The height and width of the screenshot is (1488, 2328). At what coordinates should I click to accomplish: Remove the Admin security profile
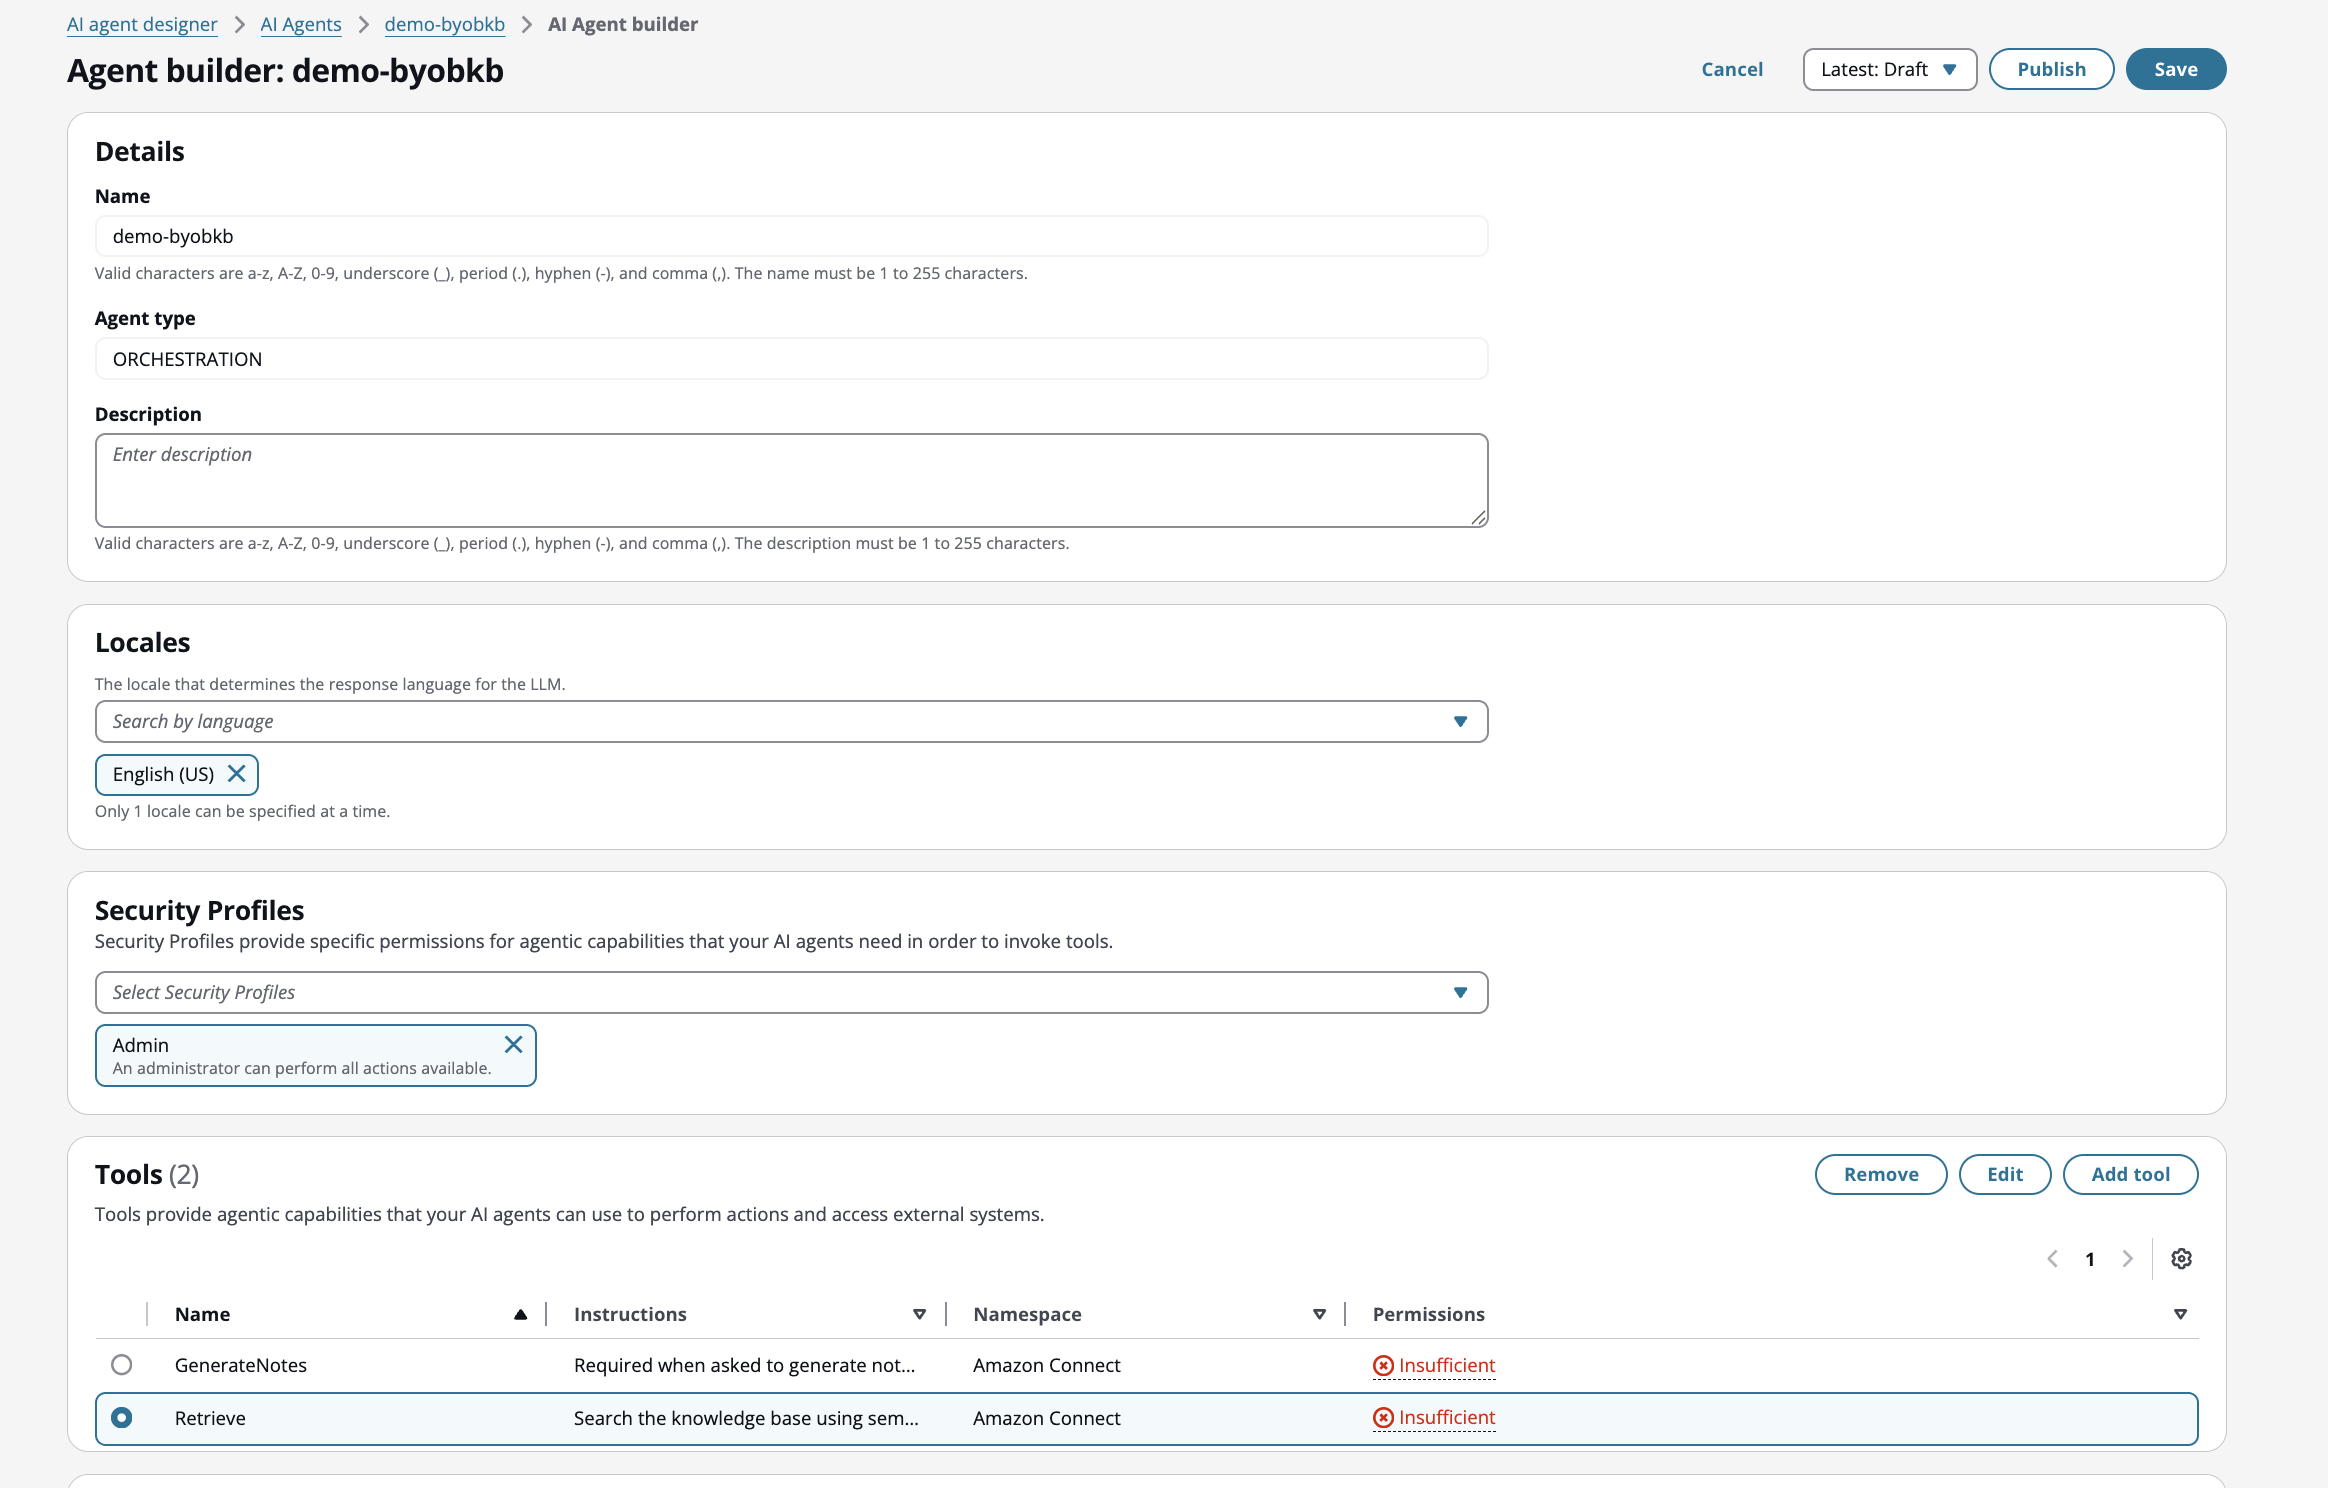coord(514,1044)
